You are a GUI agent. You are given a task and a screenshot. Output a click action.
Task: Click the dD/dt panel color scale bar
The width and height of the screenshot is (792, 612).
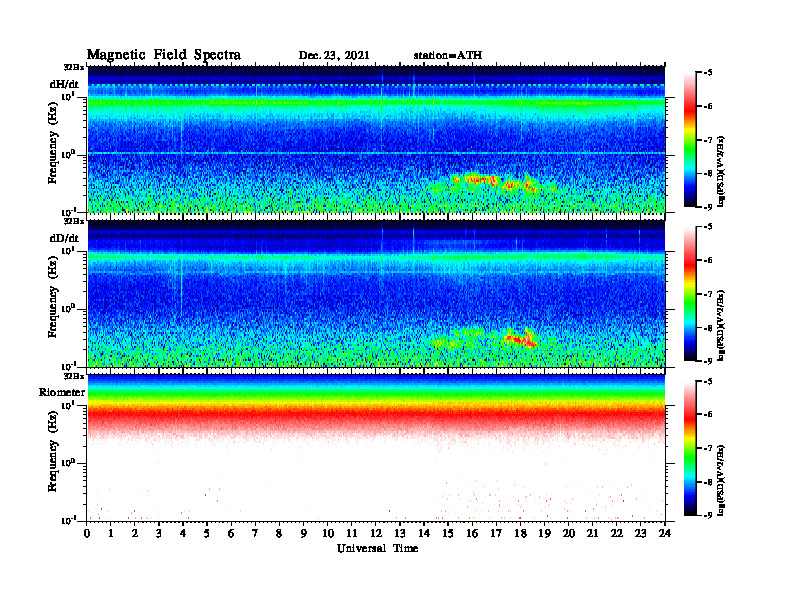690,293
